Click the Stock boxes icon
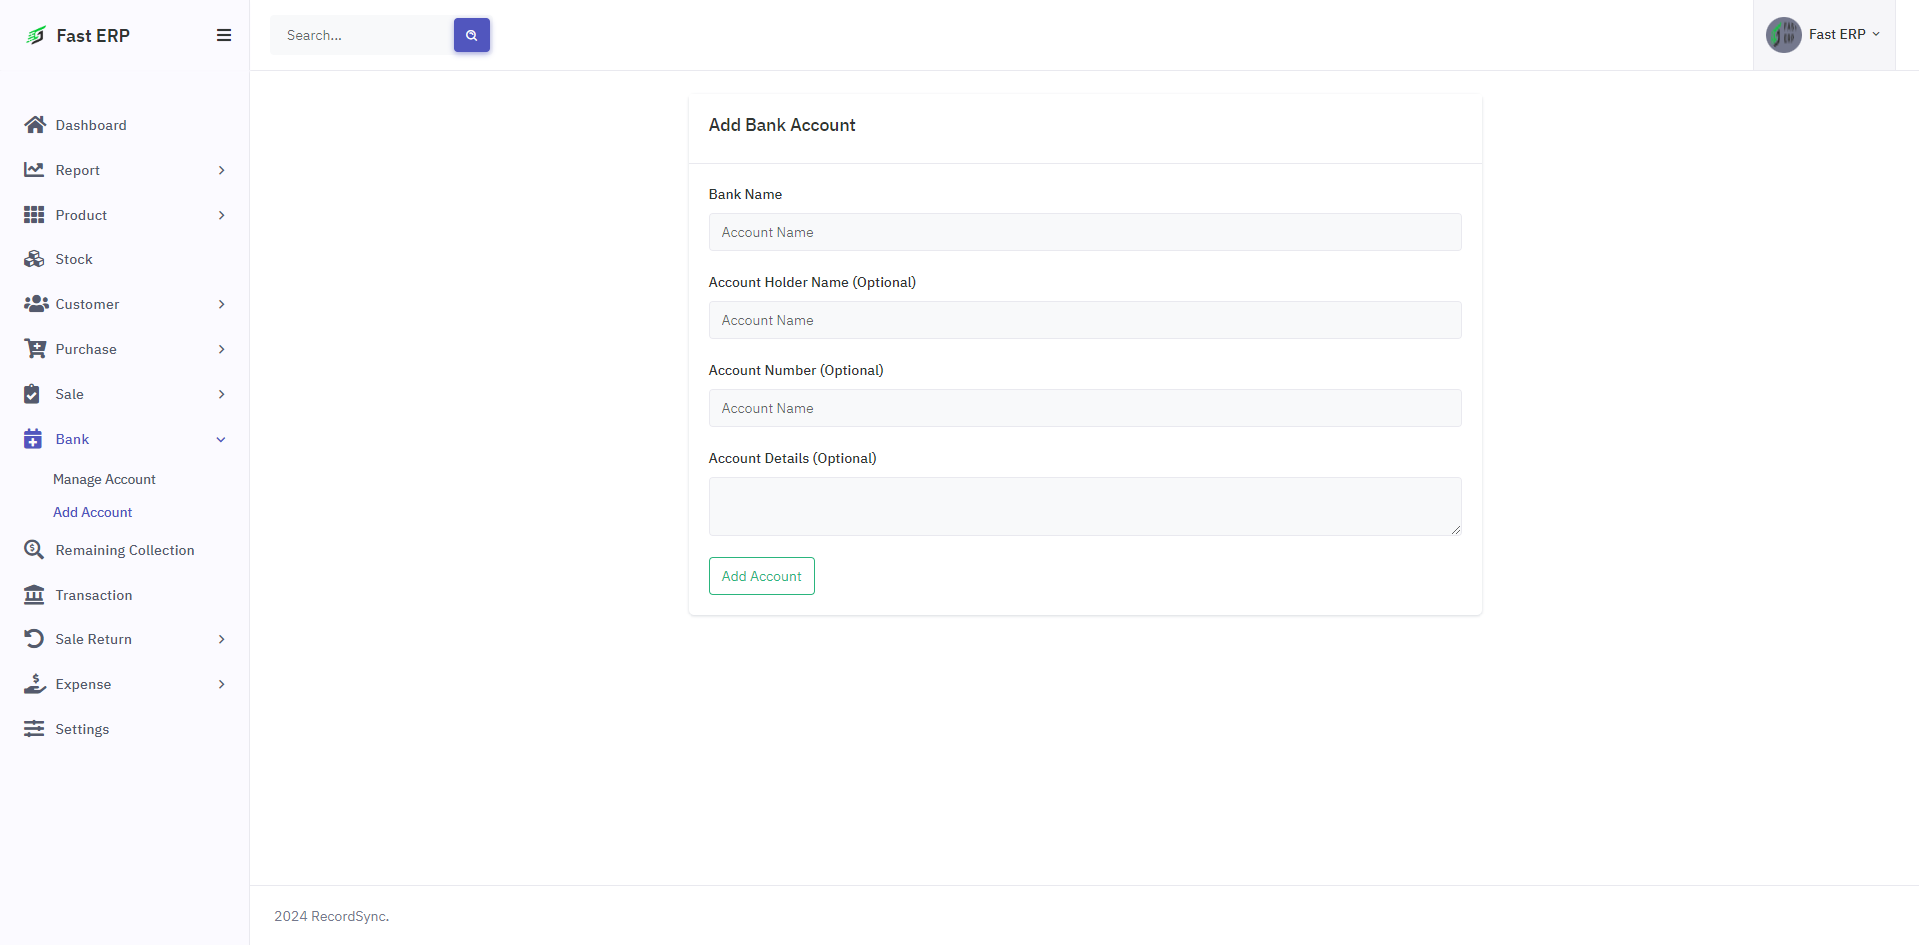1919x945 pixels. 34,259
